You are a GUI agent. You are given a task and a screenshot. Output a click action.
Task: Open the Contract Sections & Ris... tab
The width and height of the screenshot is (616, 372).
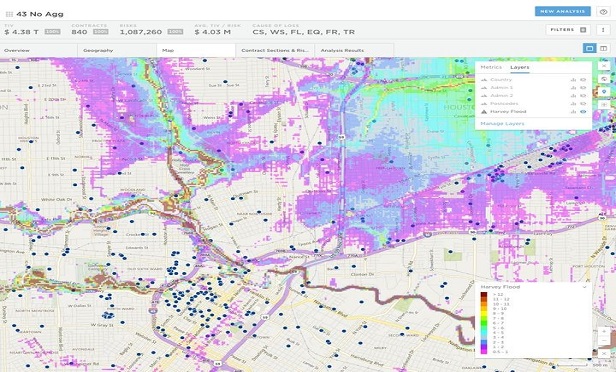point(275,50)
